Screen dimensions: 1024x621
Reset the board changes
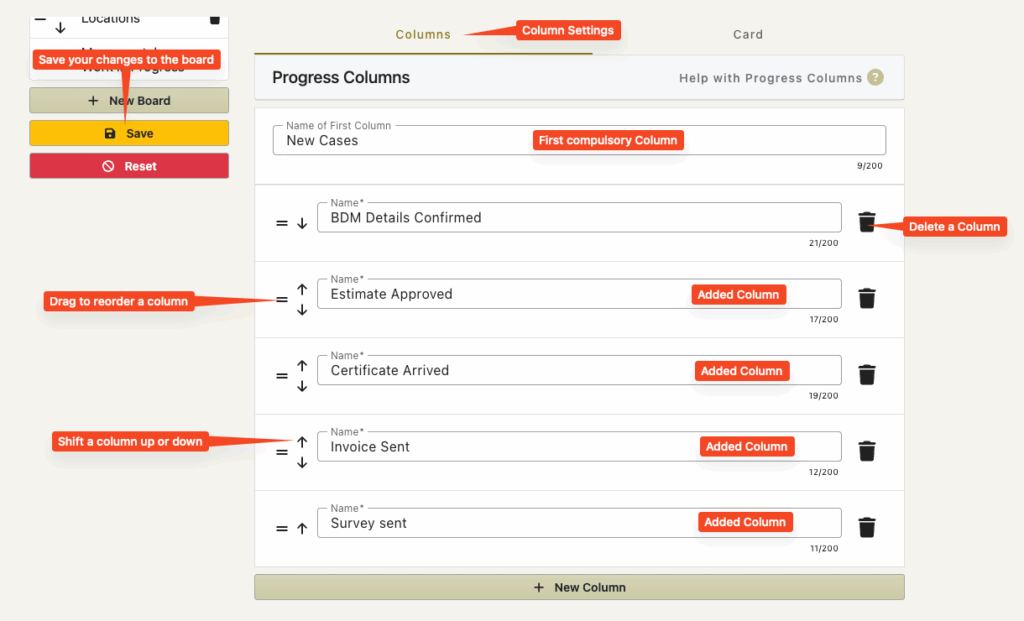point(129,166)
